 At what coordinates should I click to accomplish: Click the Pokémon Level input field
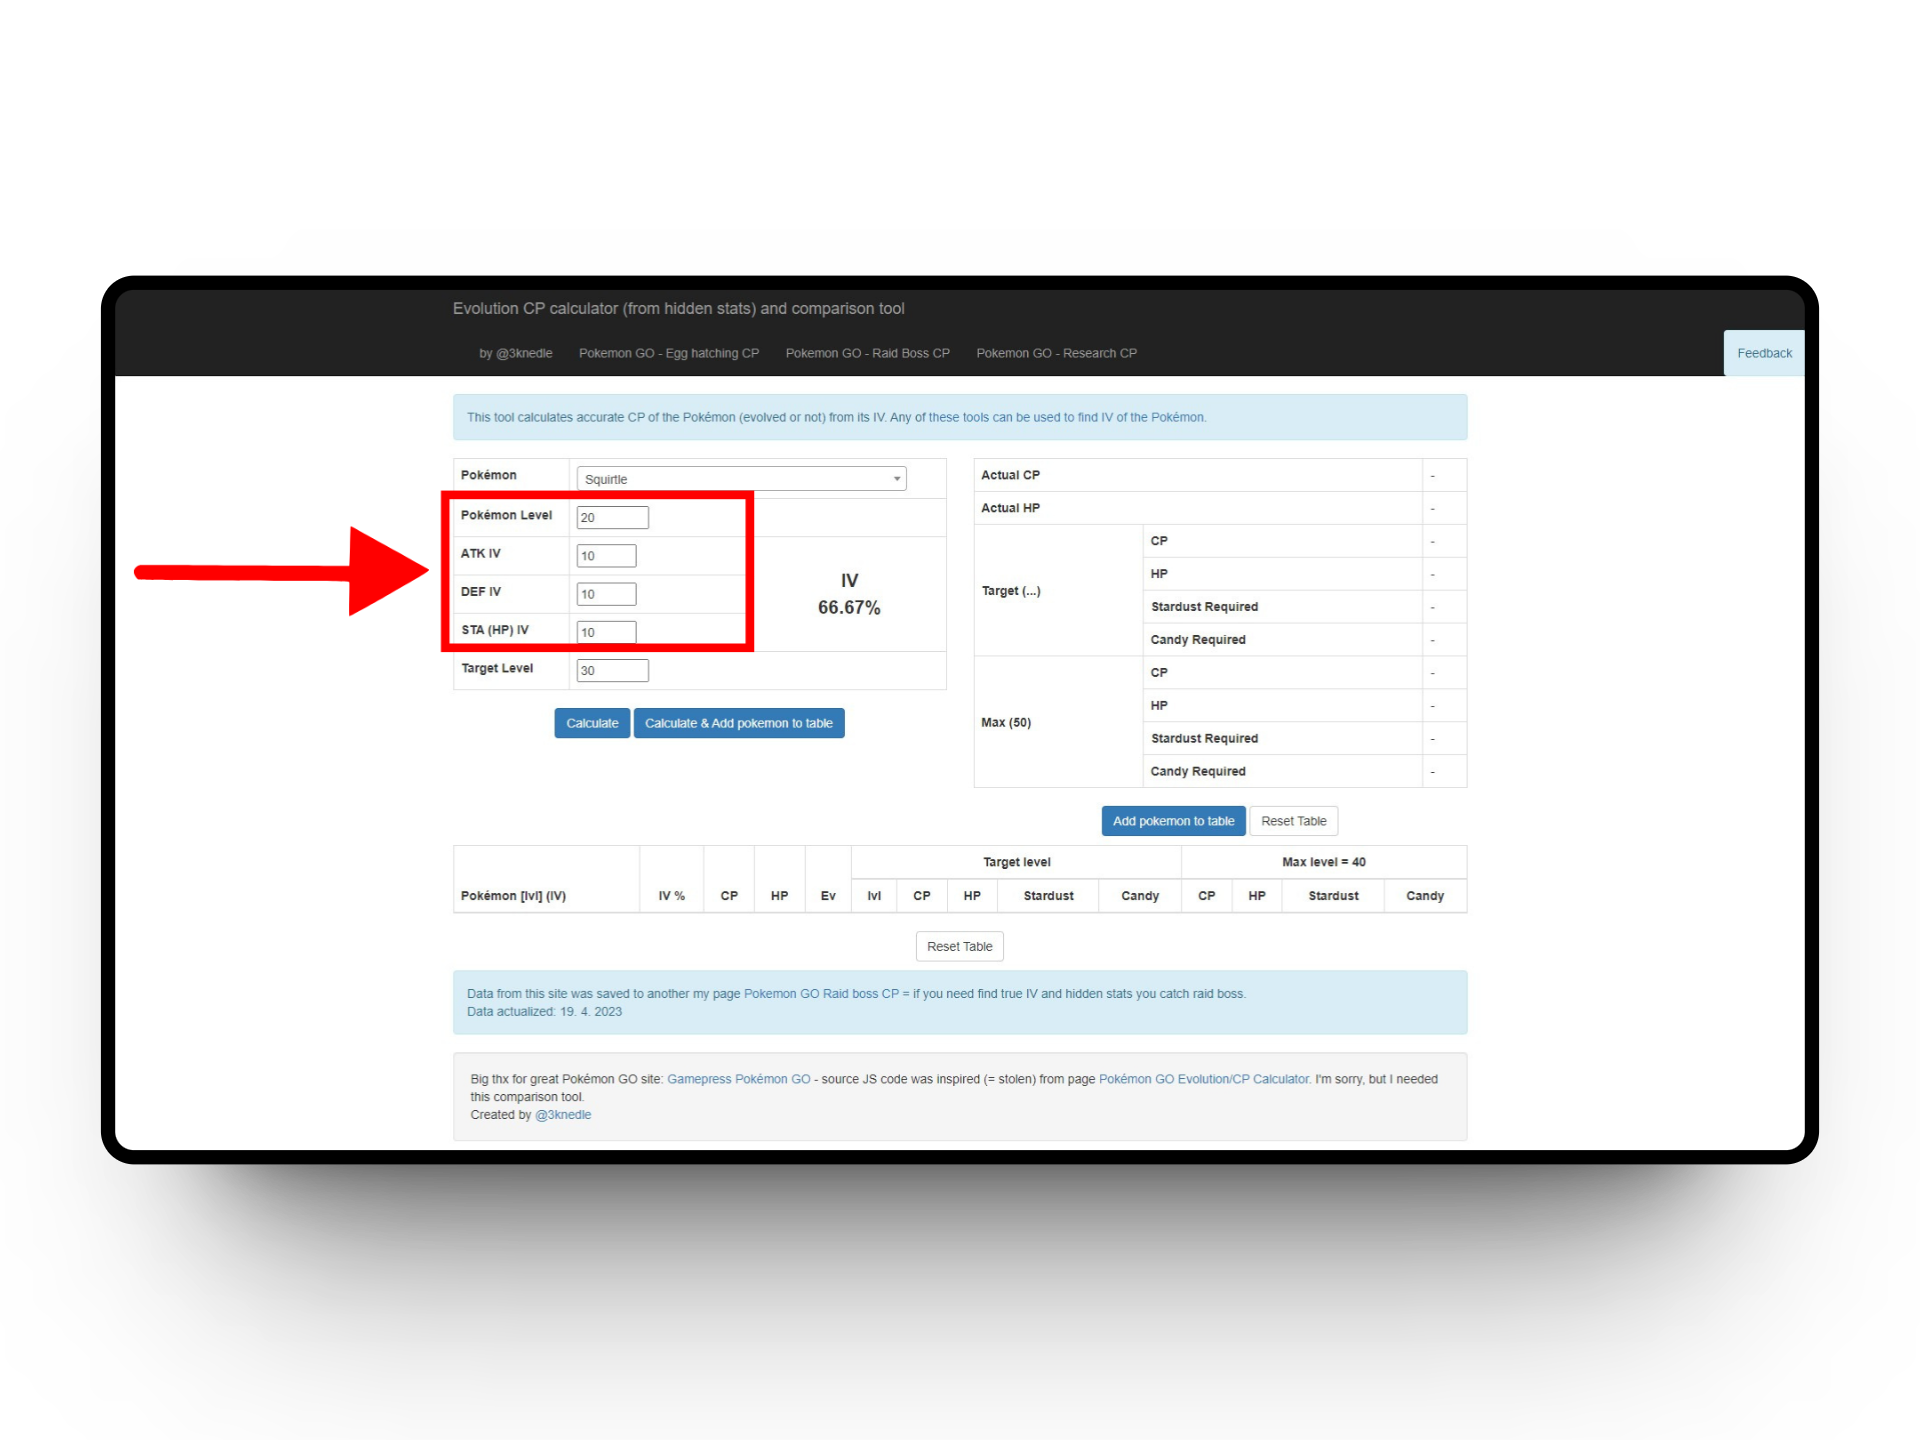612,517
